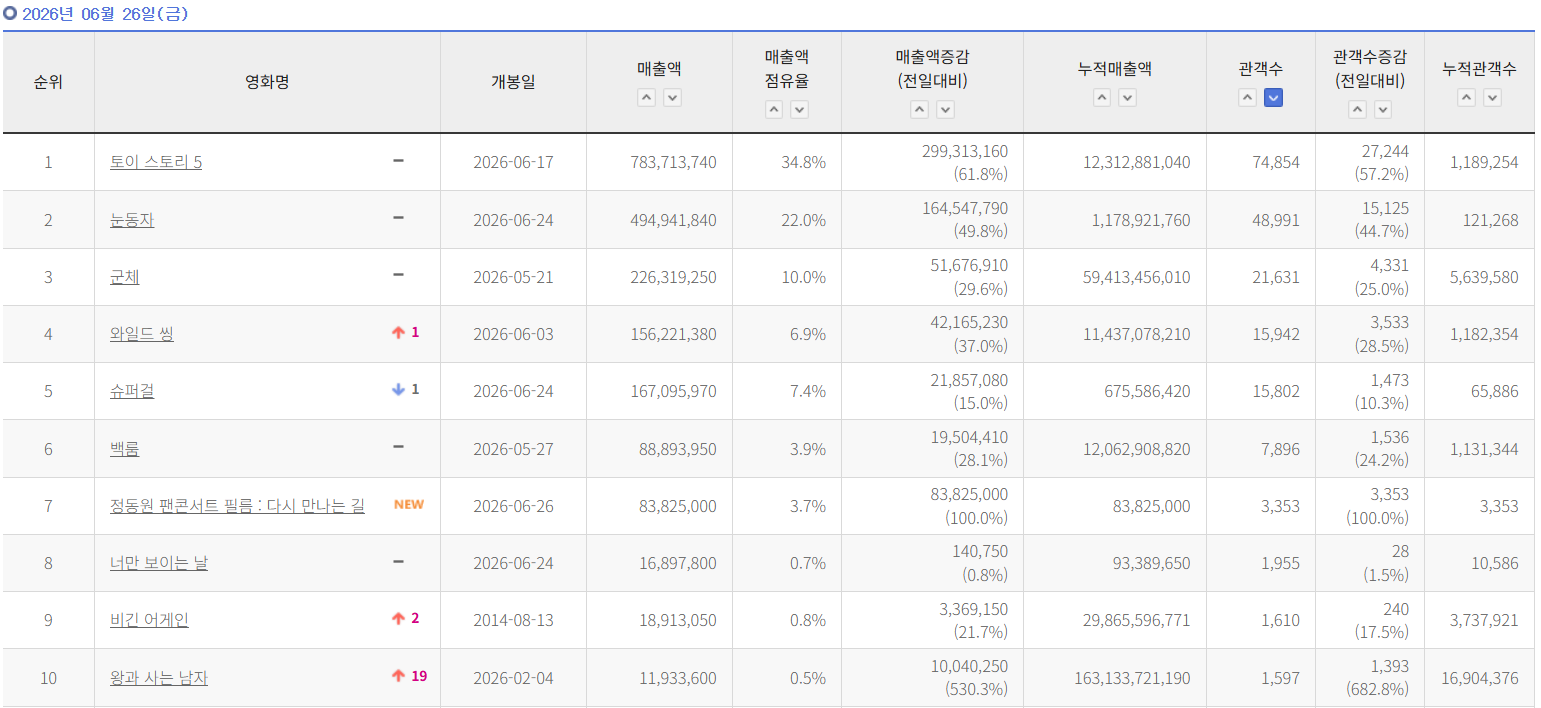Sort 매출액 점유율 descending arrow
The height and width of the screenshot is (708, 1541).
(800, 110)
